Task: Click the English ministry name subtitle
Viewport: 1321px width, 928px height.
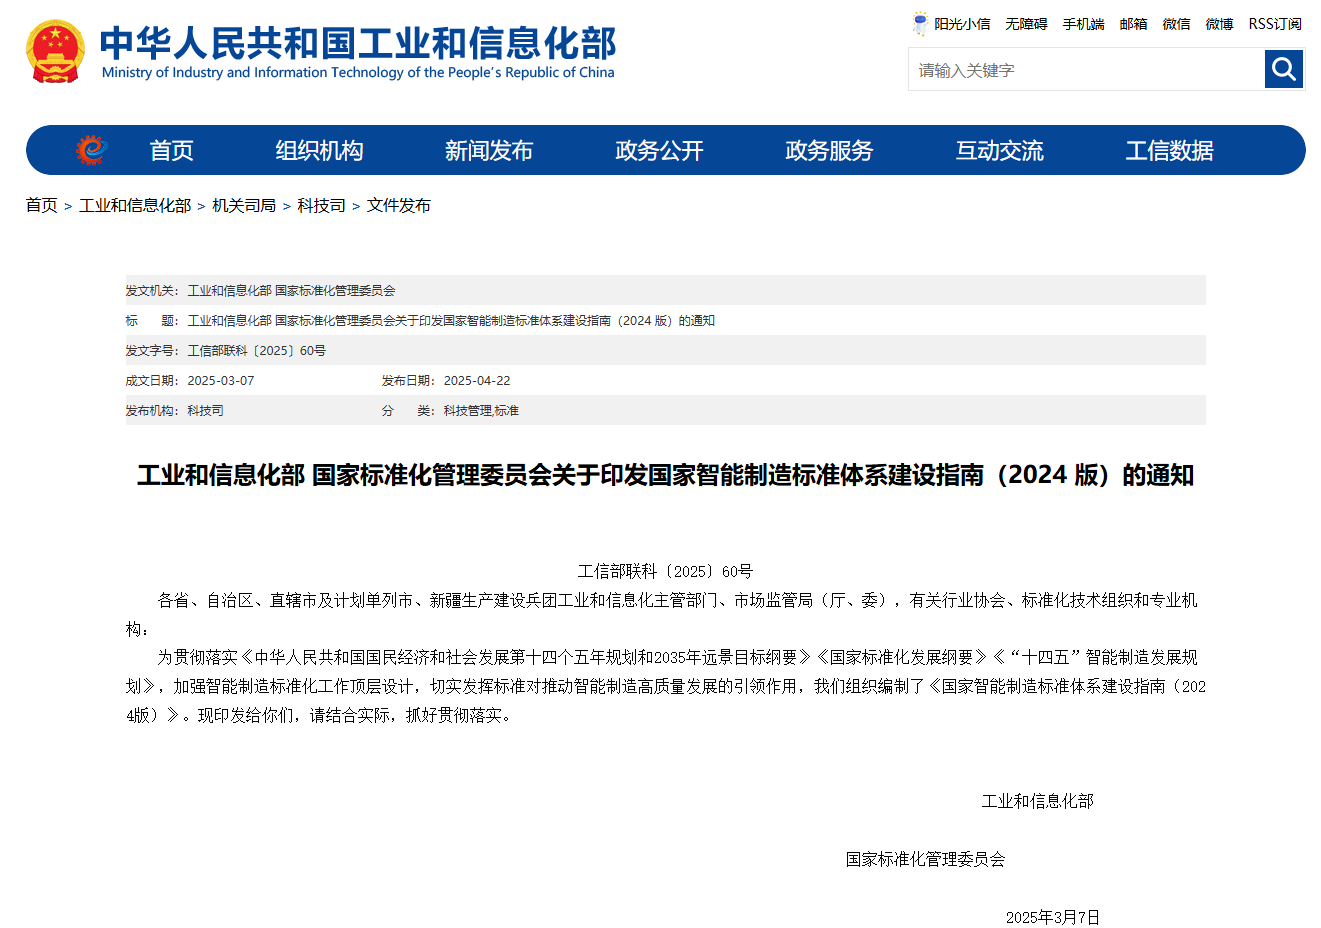Action: click(358, 73)
